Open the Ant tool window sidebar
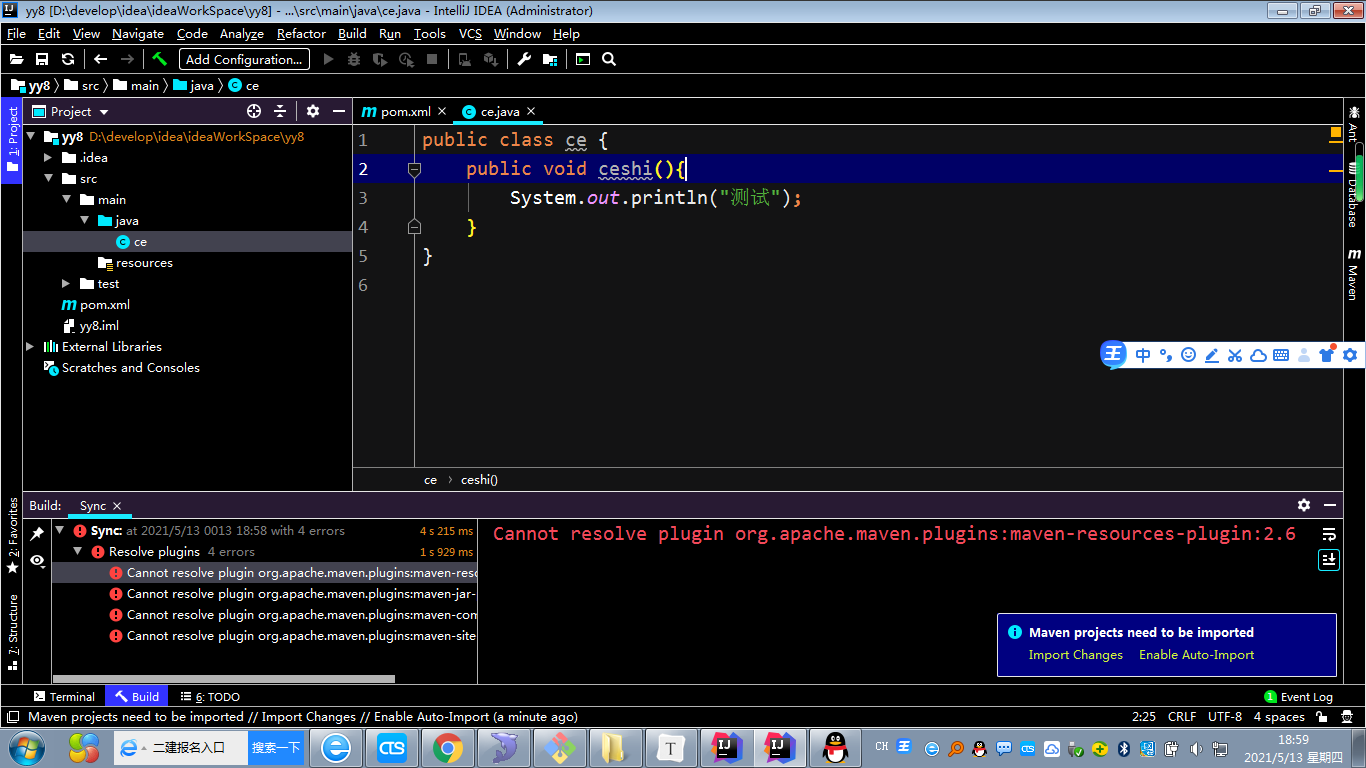1366x768 pixels. 1353,124
